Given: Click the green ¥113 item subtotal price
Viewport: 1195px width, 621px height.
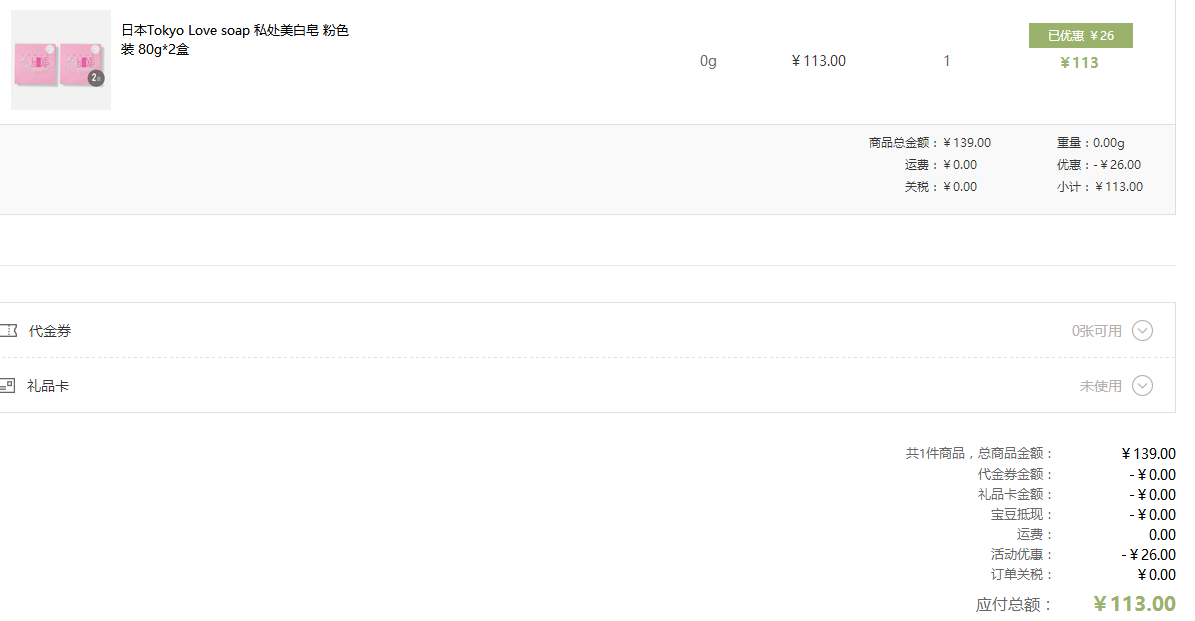Looking at the screenshot, I should click(1079, 63).
